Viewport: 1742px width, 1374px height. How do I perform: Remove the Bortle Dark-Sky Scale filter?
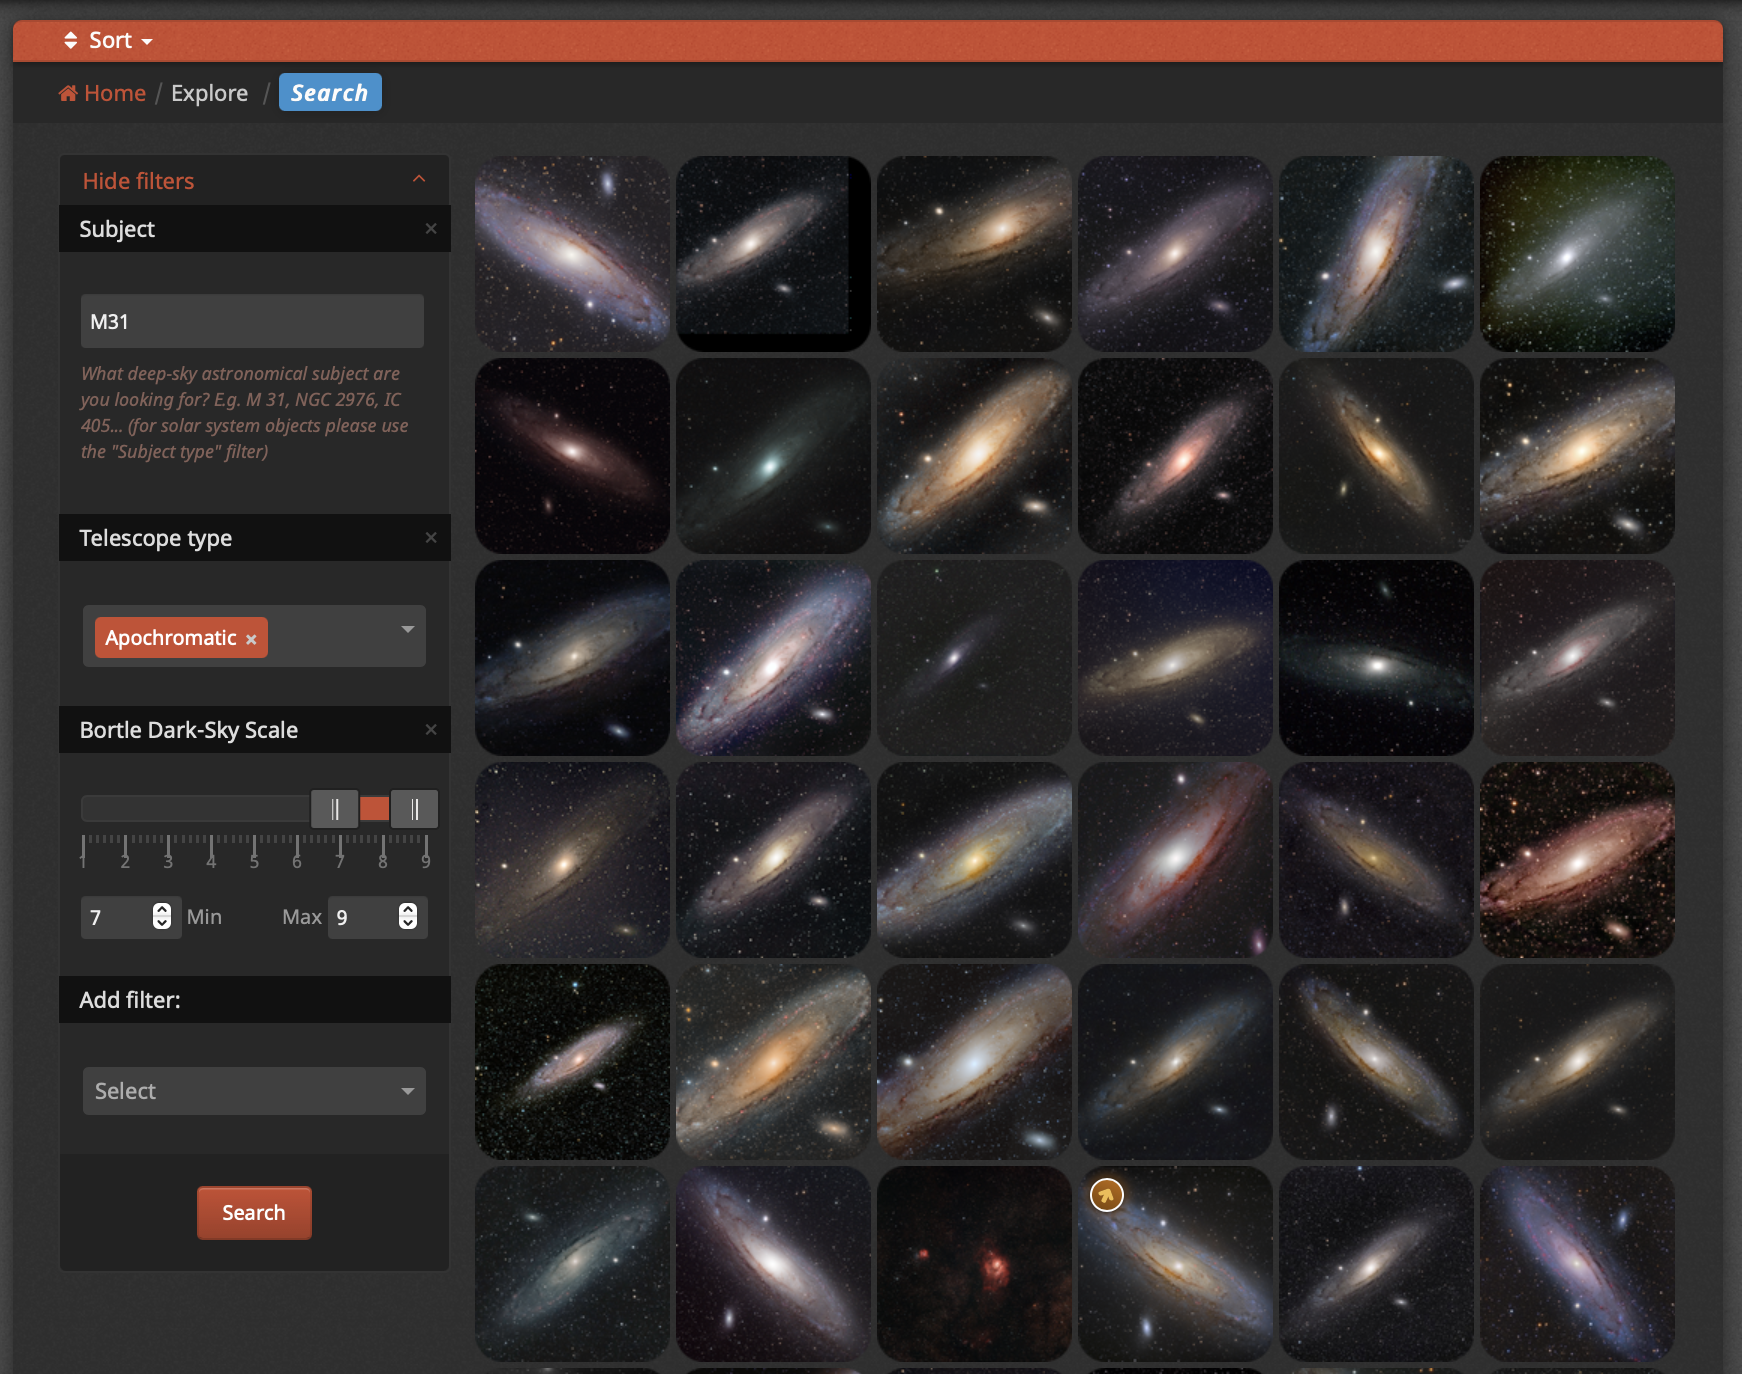(x=431, y=730)
